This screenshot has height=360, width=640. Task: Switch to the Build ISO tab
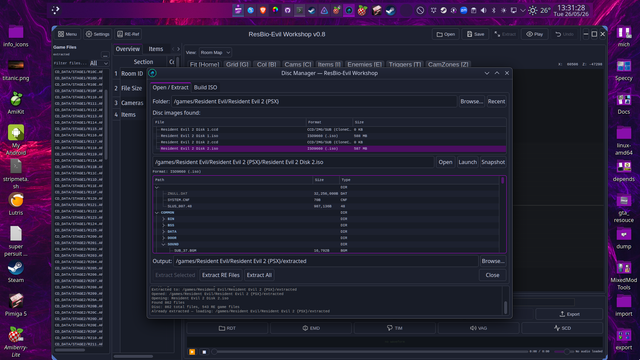coord(205,87)
